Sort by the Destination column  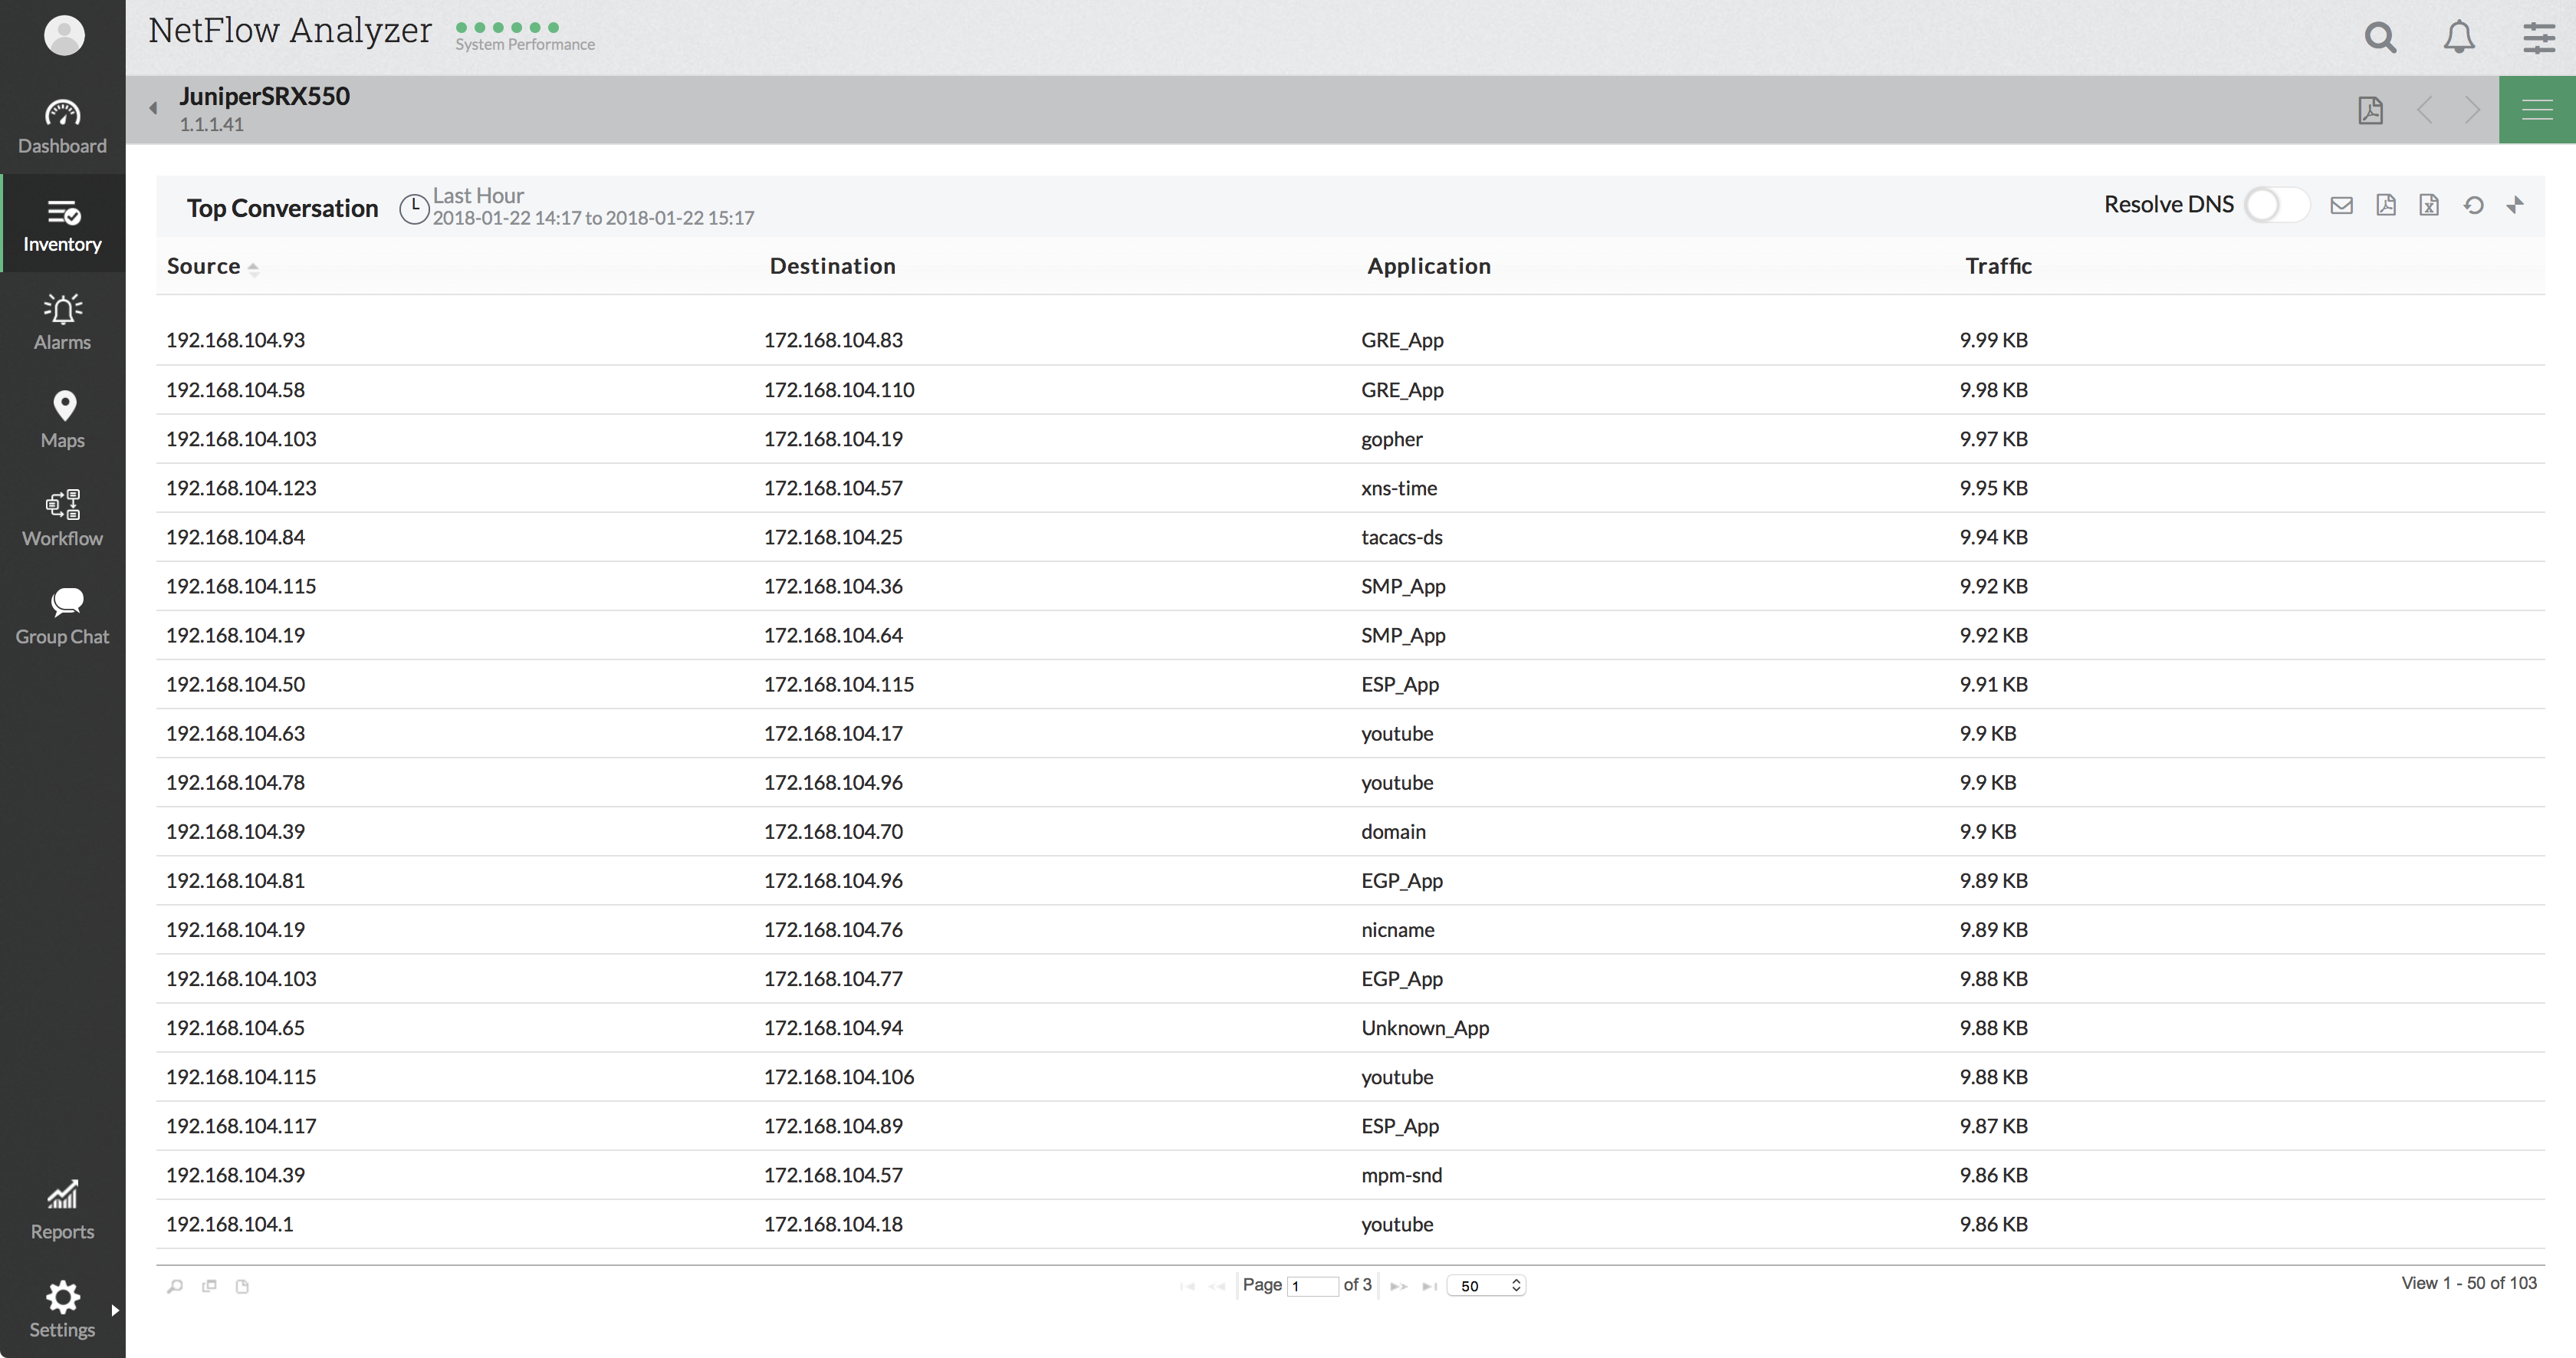pyautogui.click(x=832, y=266)
